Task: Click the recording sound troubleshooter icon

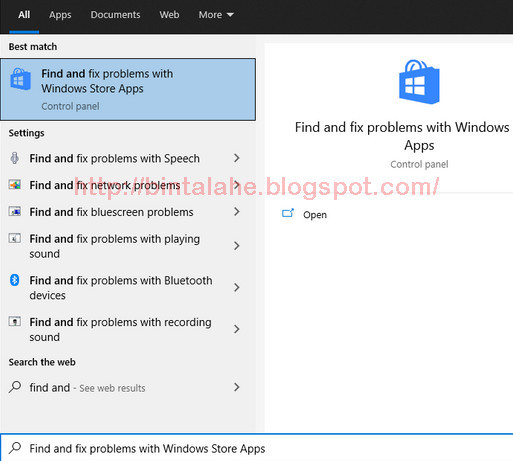Action: [x=15, y=321]
